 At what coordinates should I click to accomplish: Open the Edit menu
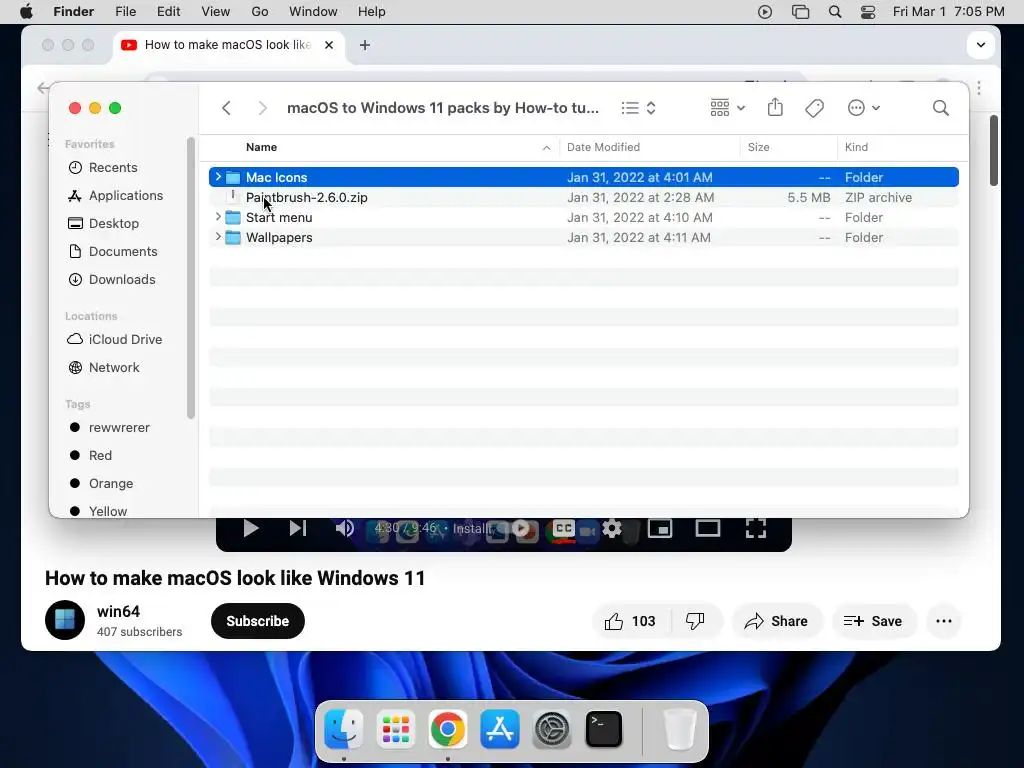(168, 12)
